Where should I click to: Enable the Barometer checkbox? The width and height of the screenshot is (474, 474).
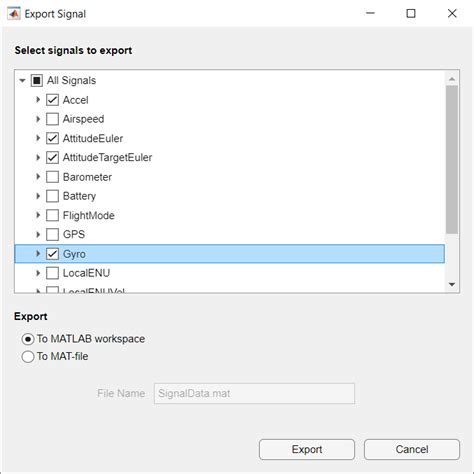tap(52, 177)
